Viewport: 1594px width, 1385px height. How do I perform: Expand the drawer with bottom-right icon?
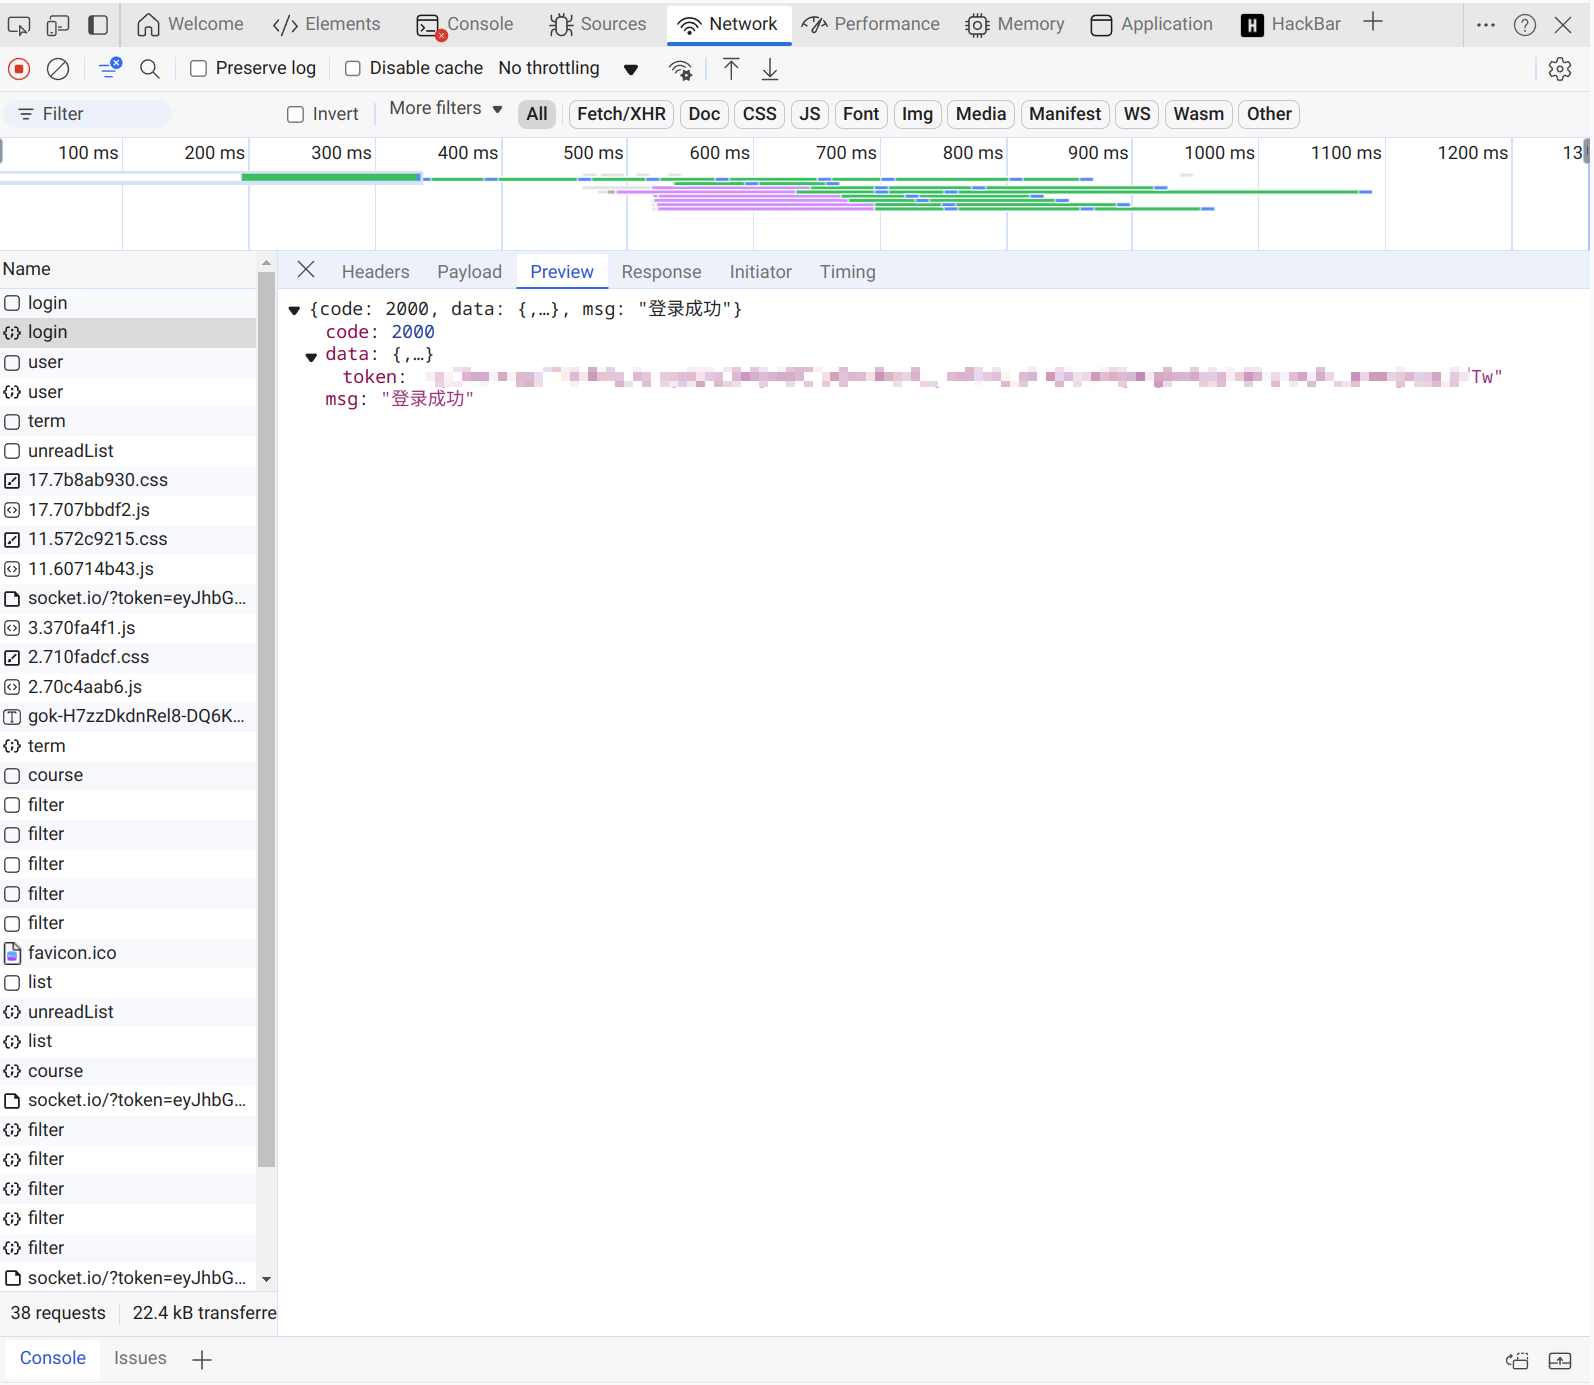(x=1560, y=1360)
